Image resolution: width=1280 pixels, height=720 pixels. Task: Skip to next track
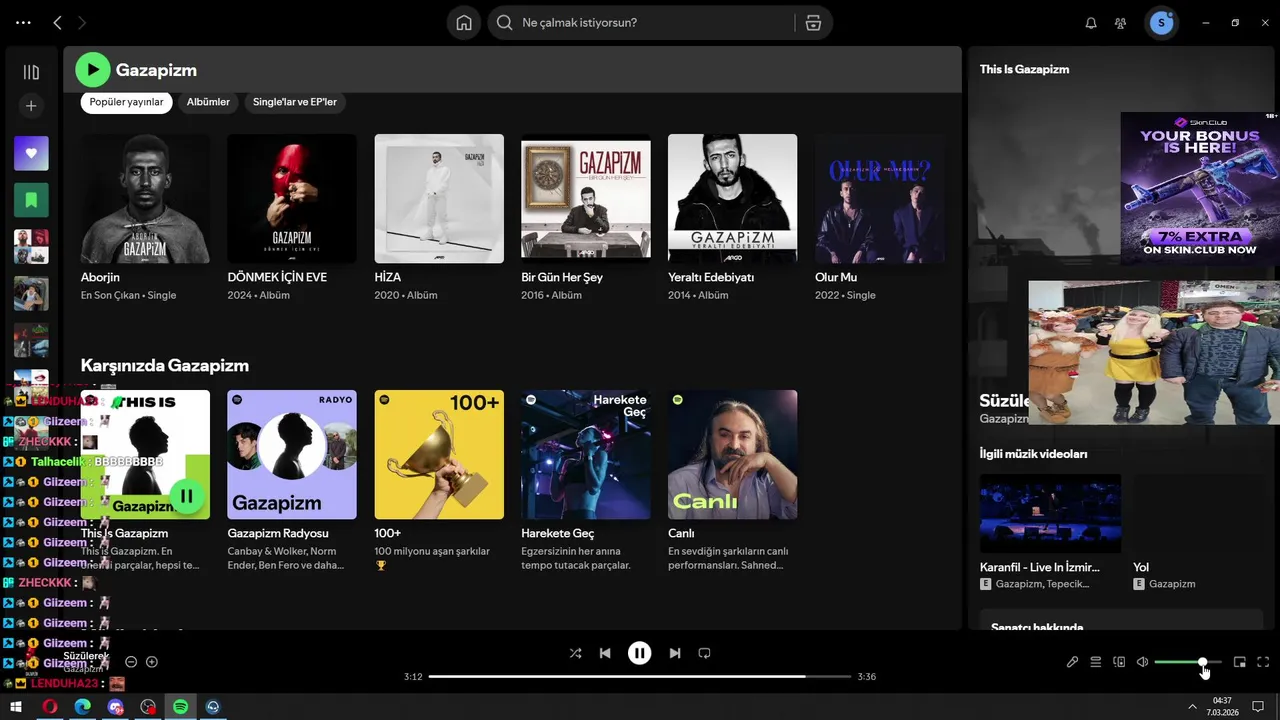coord(675,653)
